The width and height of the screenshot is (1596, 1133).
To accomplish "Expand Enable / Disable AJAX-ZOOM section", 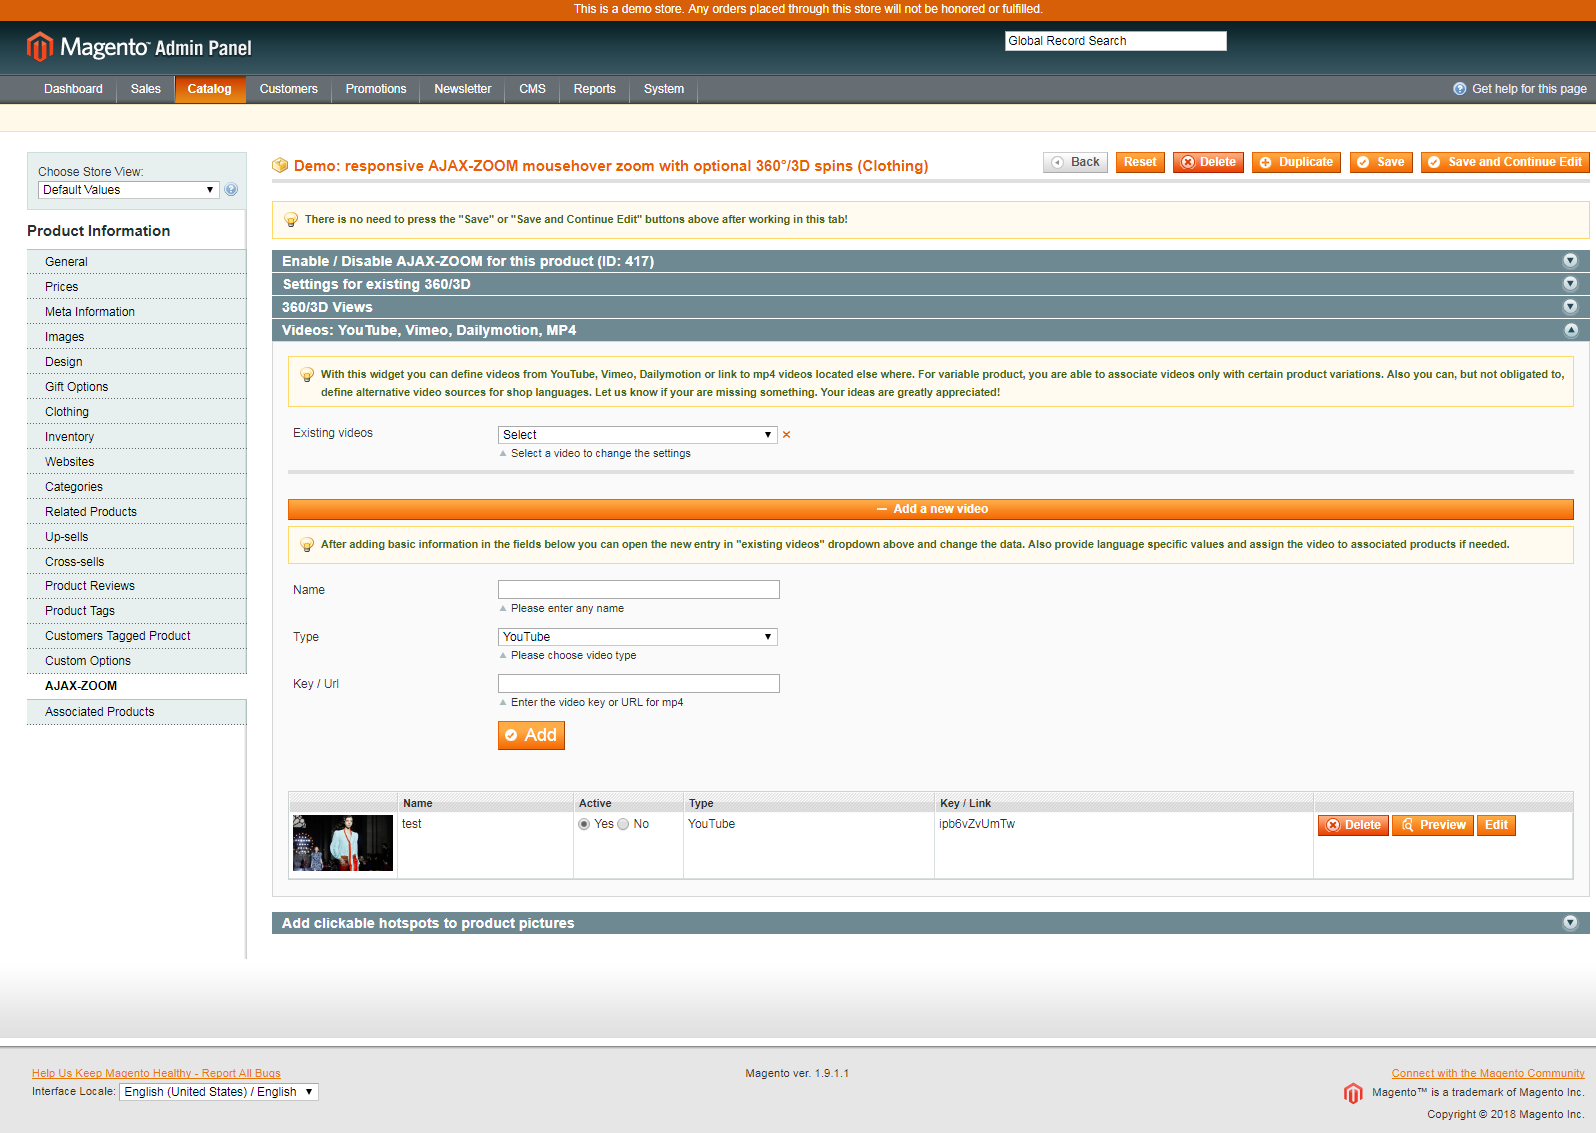I will tap(930, 261).
